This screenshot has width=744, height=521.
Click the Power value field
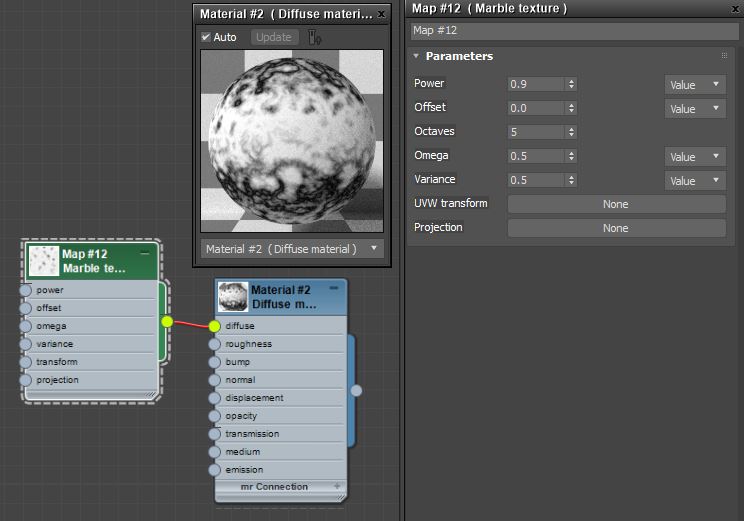tap(536, 84)
